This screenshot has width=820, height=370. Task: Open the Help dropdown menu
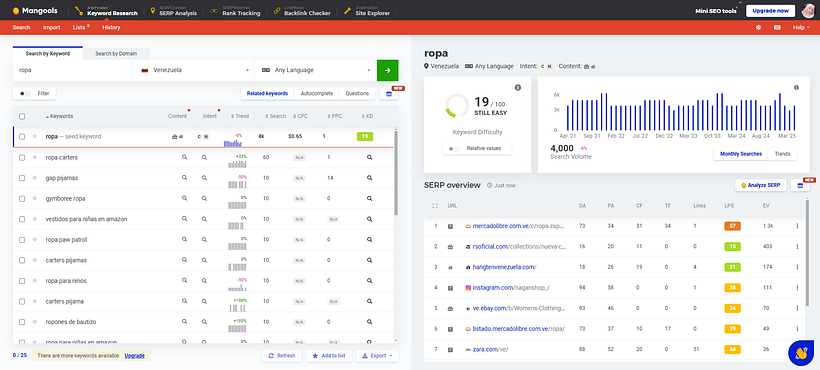(801, 27)
